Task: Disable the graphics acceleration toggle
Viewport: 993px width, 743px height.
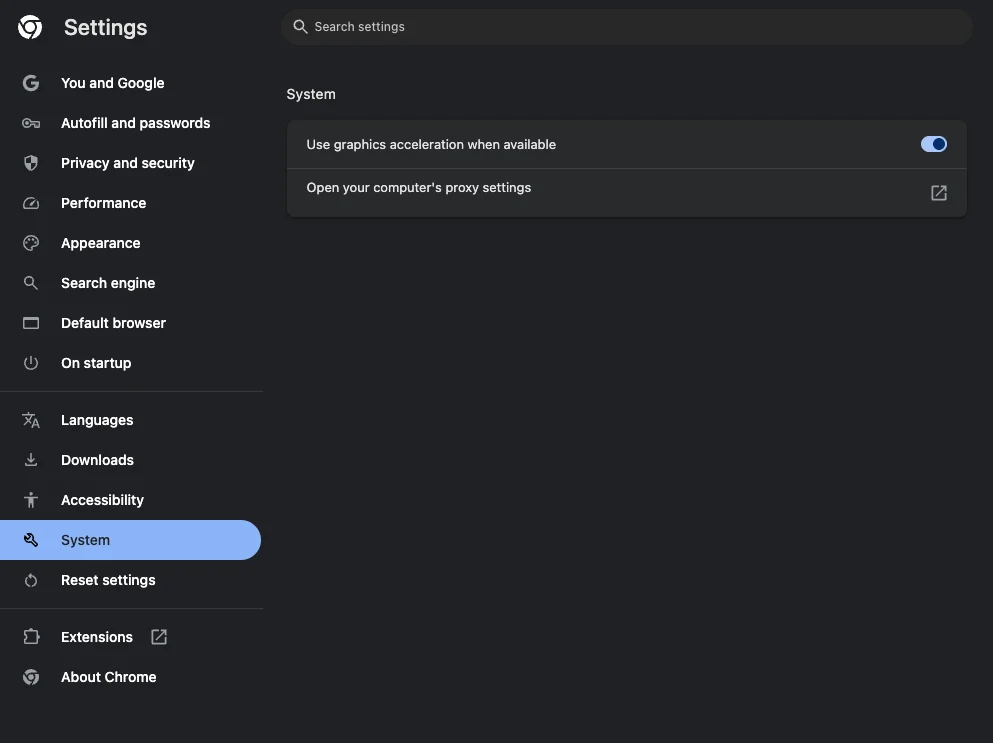Action: pos(933,144)
